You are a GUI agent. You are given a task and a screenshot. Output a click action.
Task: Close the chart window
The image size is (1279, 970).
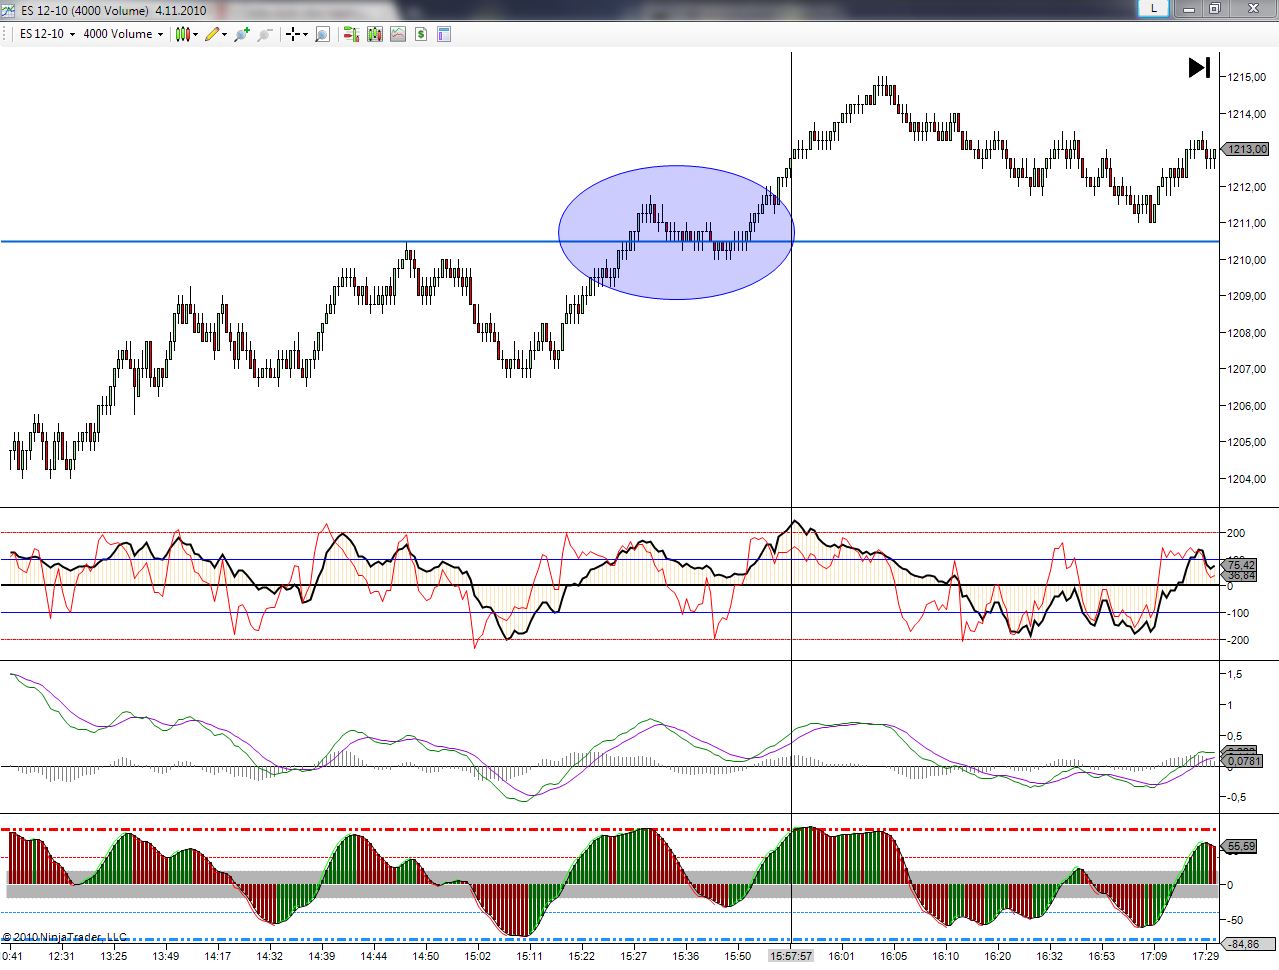tap(1251, 8)
